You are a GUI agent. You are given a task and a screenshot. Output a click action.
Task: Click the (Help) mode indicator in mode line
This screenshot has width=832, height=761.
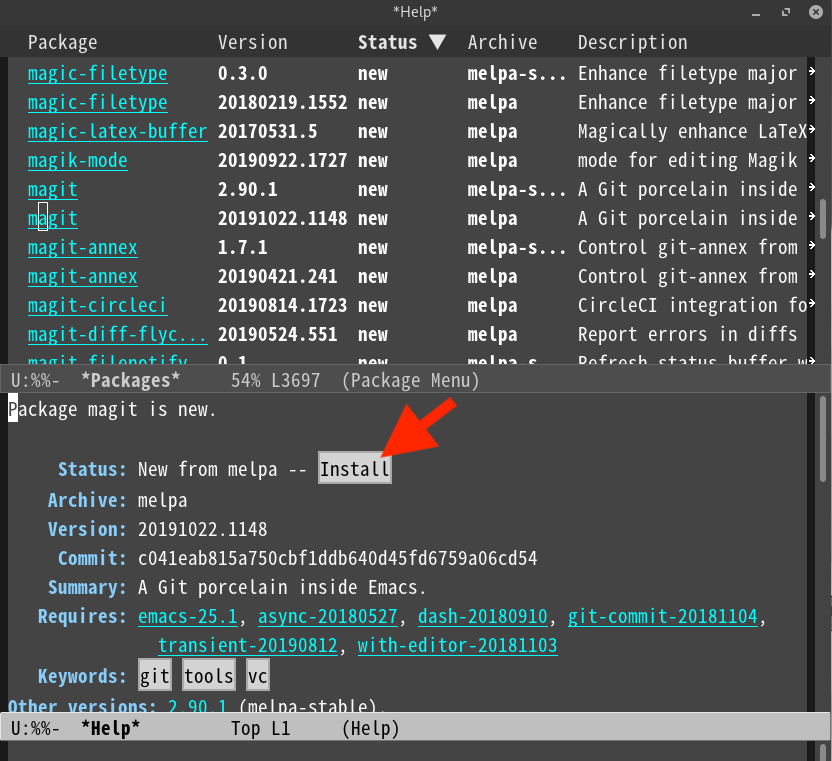370,729
